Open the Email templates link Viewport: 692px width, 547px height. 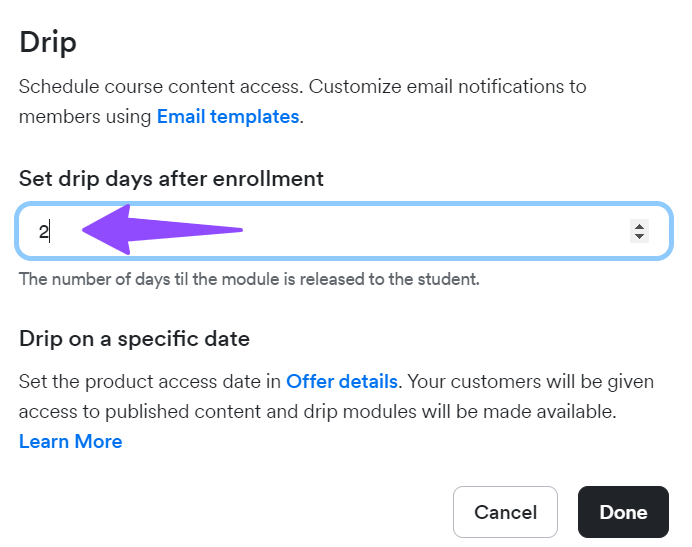pos(228,117)
